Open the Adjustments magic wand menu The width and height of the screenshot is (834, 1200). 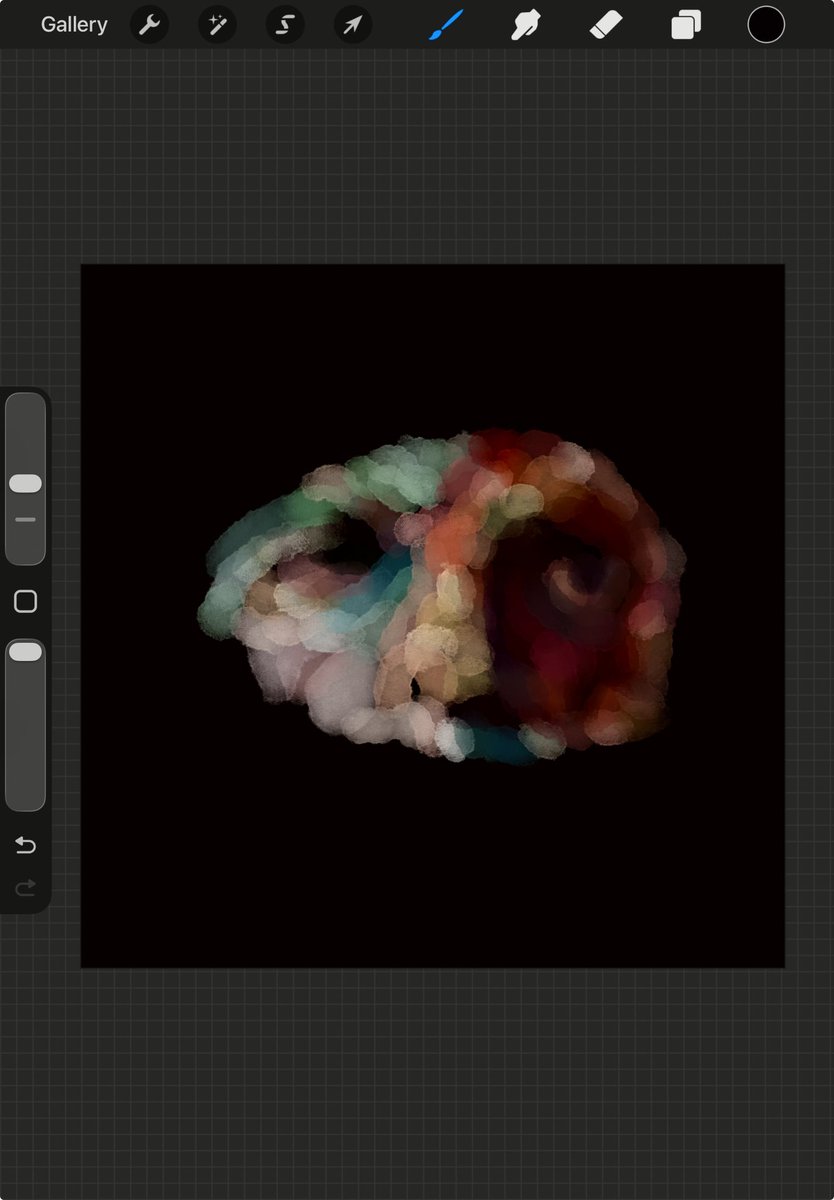[x=217, y=25]
